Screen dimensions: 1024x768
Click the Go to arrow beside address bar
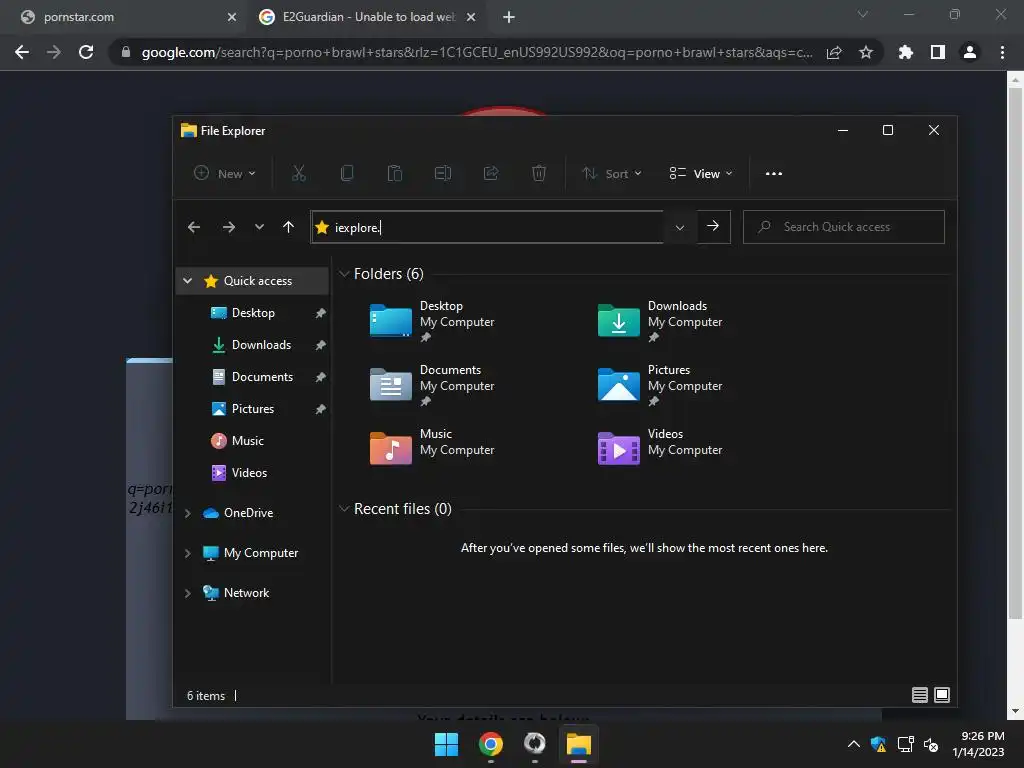[713, 226]
